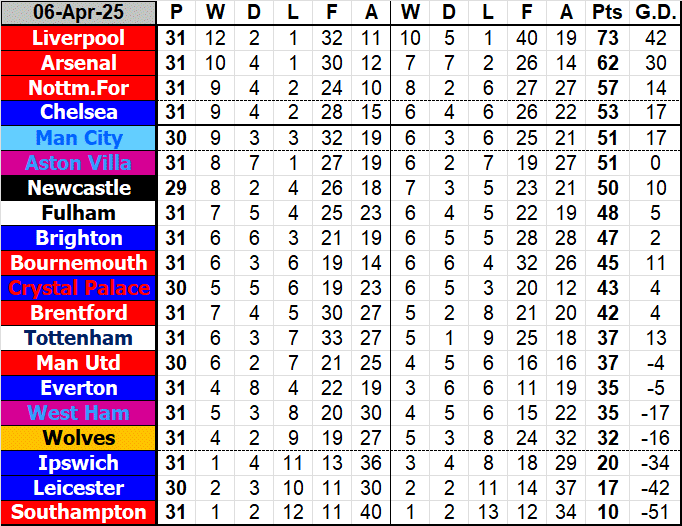Click the Arsenal team name cell
Screen dimensions: 682x526
79,63
